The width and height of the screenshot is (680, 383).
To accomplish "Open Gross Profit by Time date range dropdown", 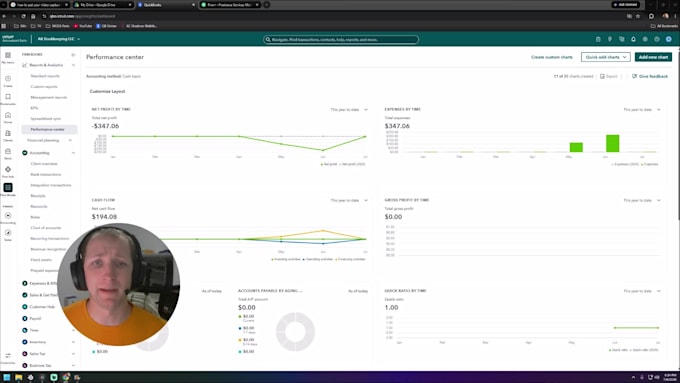I will coord(642,200).
